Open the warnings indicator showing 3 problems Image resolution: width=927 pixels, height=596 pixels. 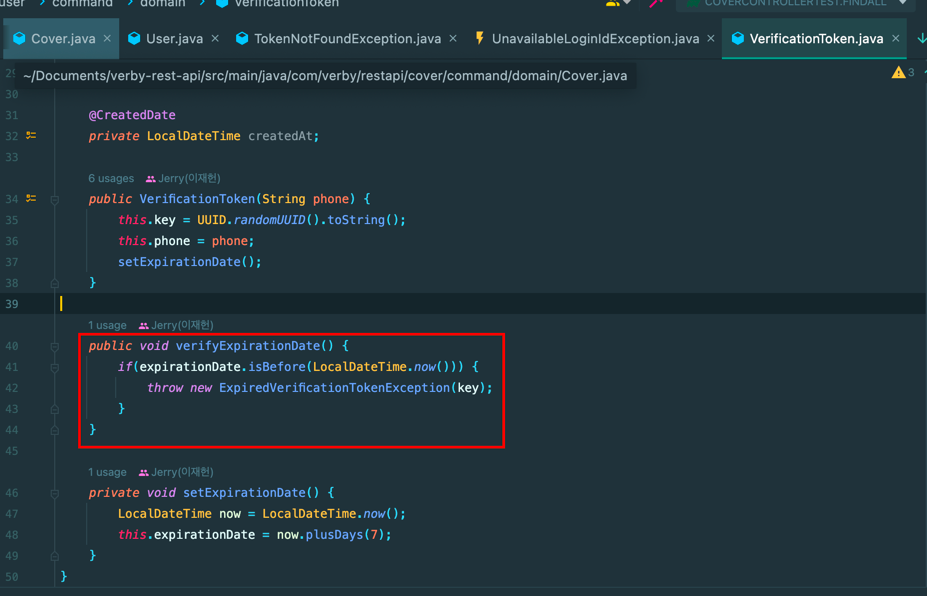[903, 72]
